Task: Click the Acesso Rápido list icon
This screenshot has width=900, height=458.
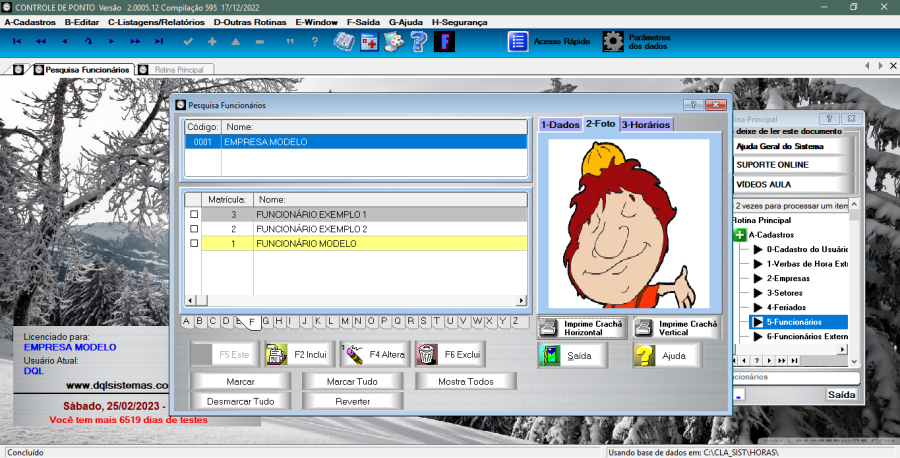Action: [x=518, y=42]
